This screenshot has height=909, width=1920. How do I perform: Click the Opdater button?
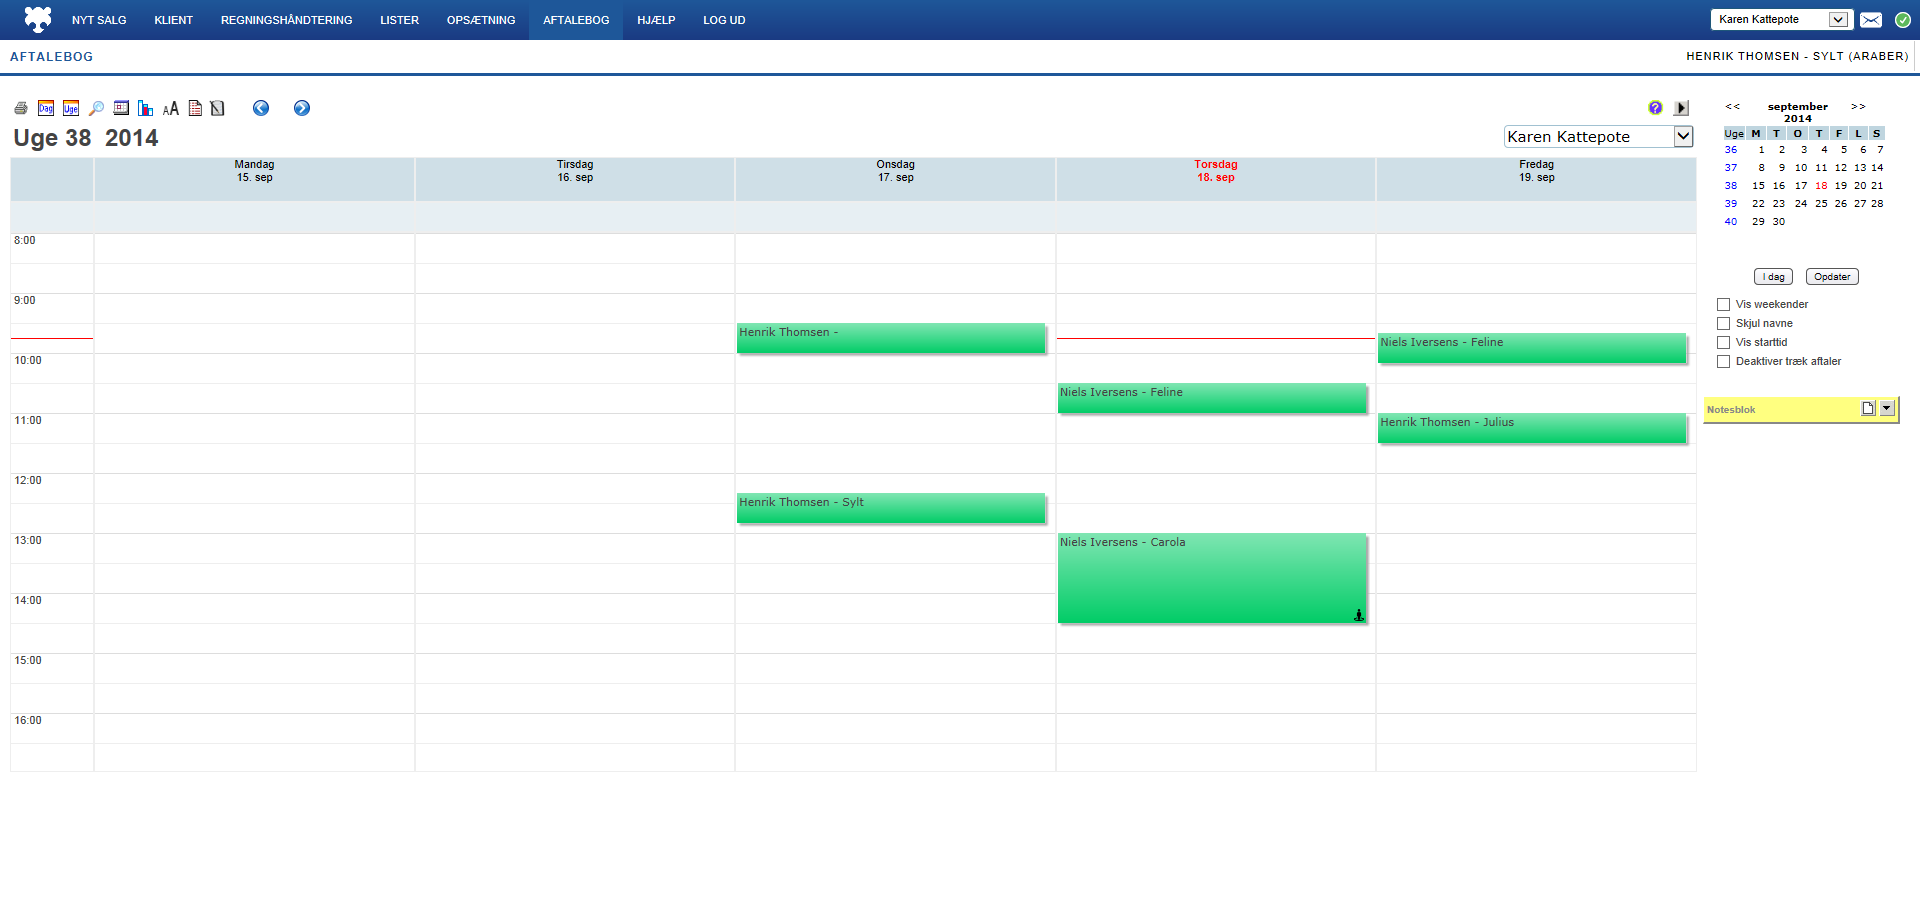click(1832, 277)
